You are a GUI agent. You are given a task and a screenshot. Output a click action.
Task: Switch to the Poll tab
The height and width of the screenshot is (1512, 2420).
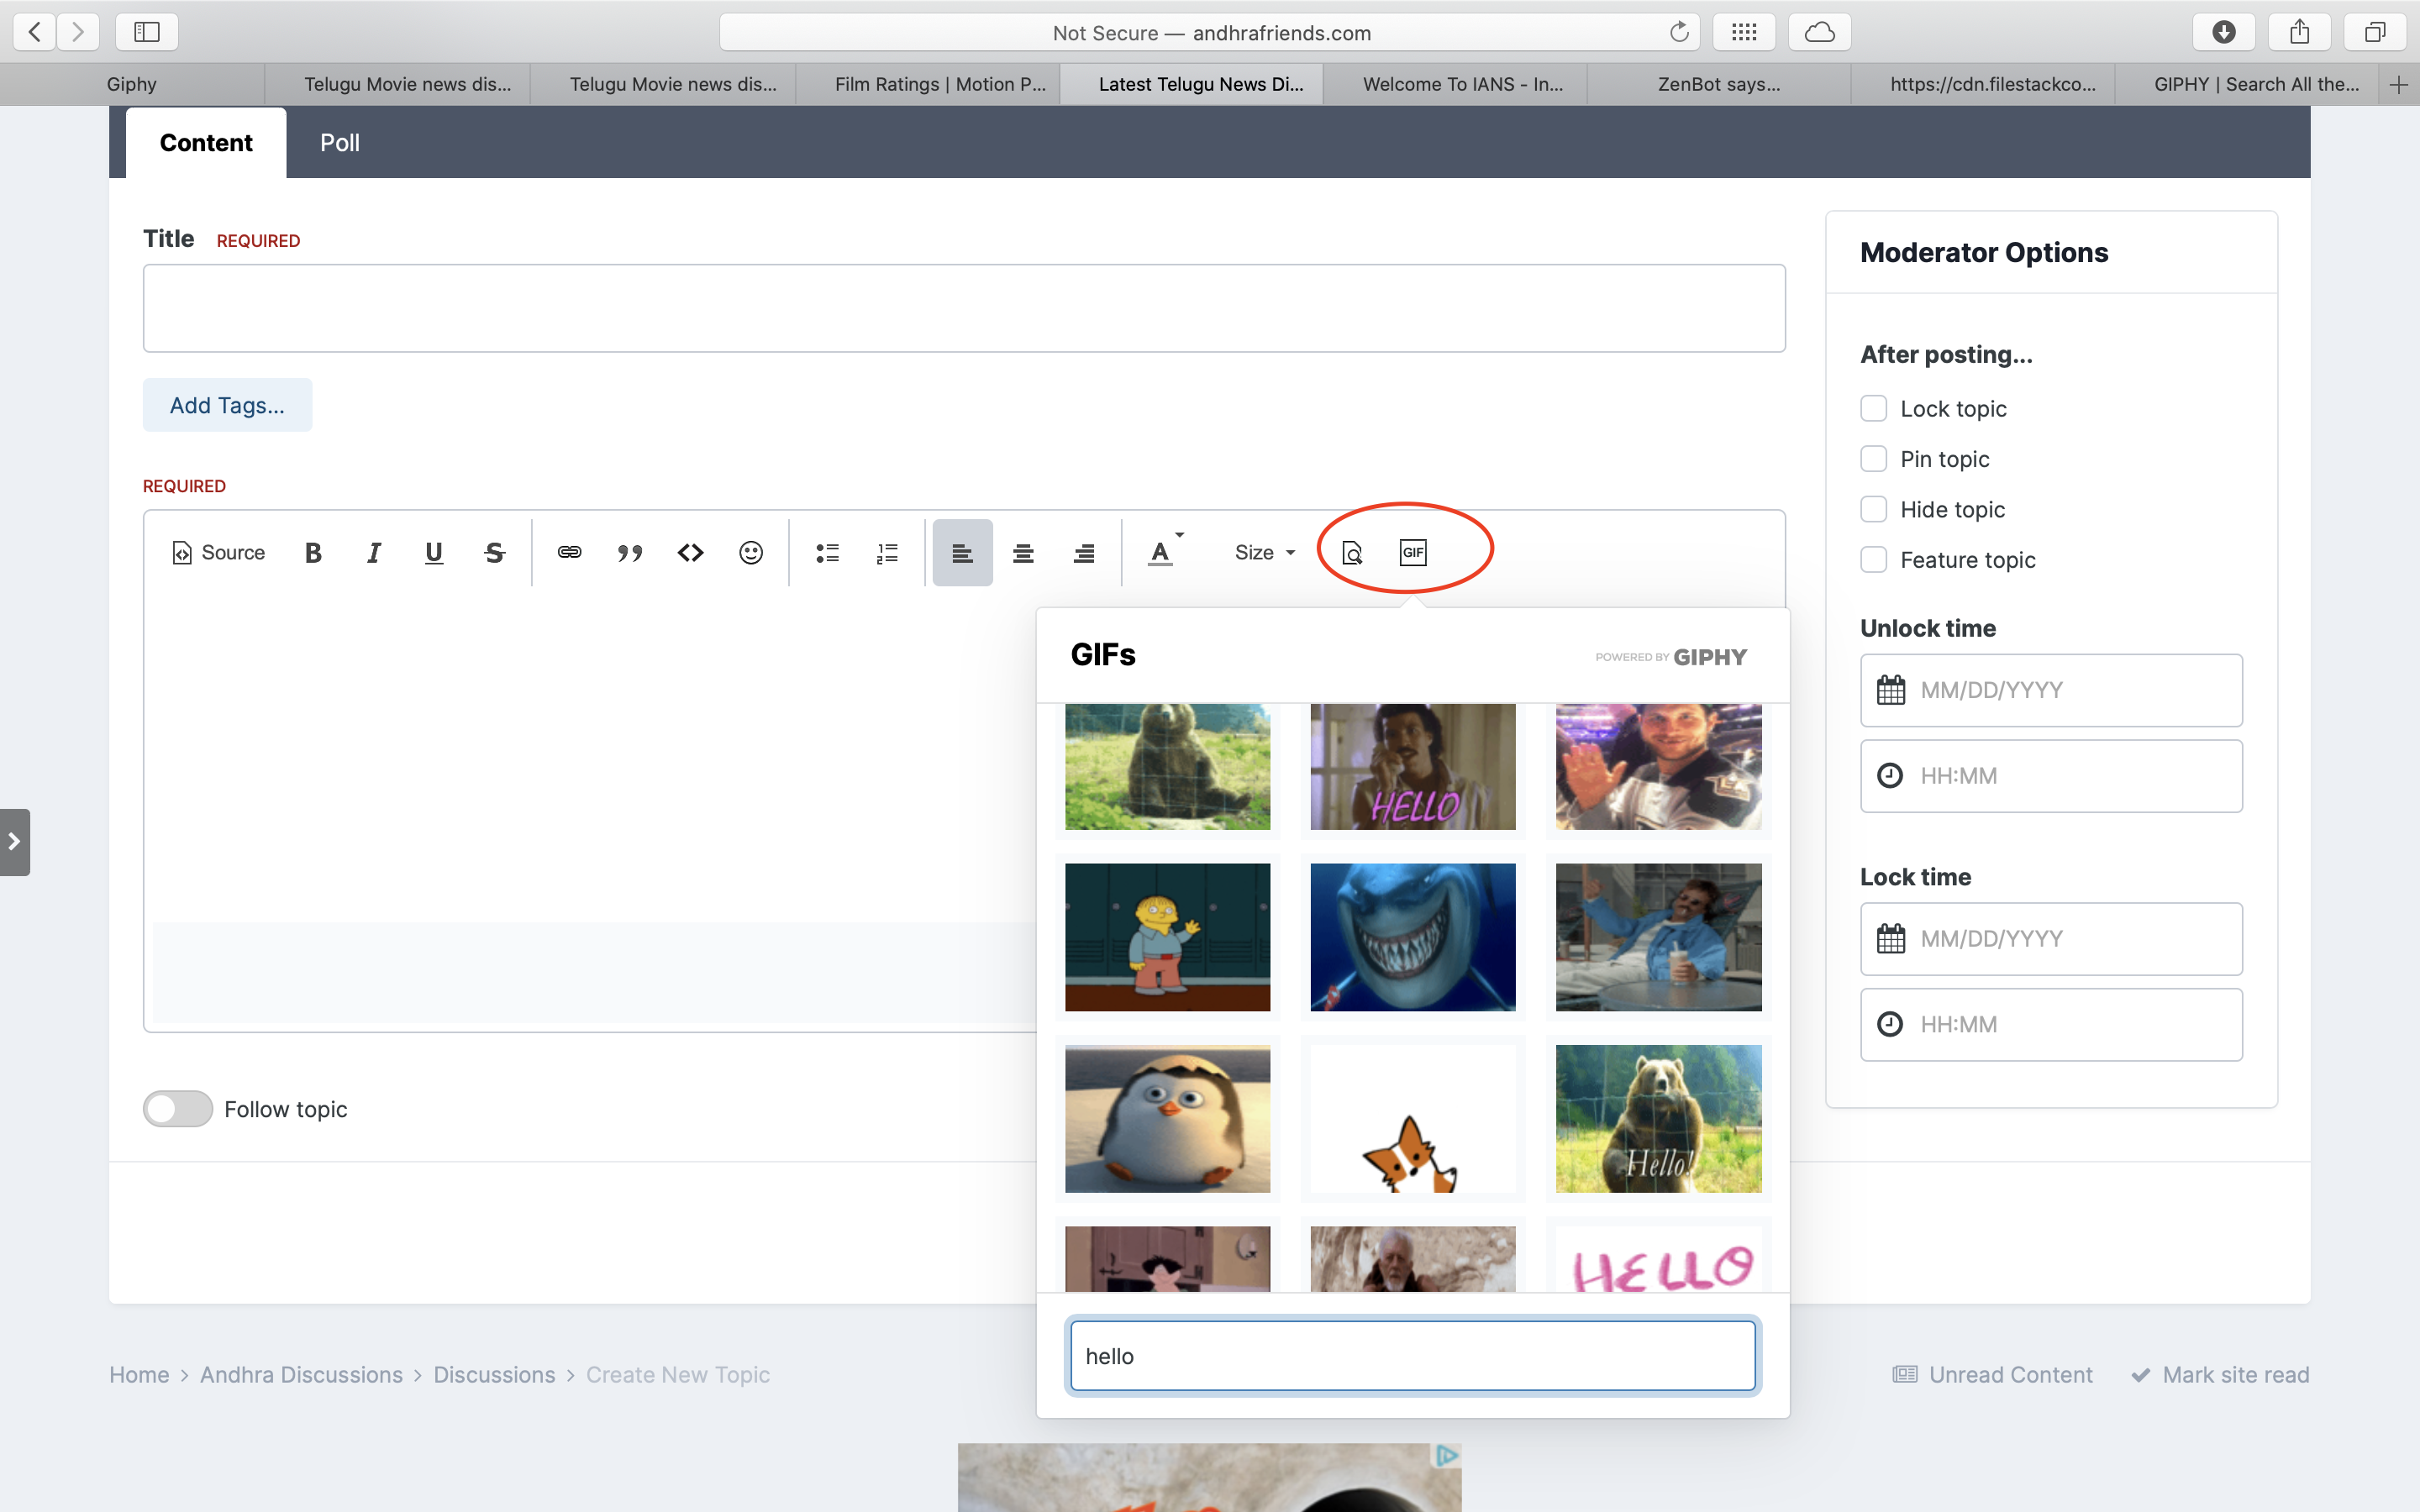339,143
